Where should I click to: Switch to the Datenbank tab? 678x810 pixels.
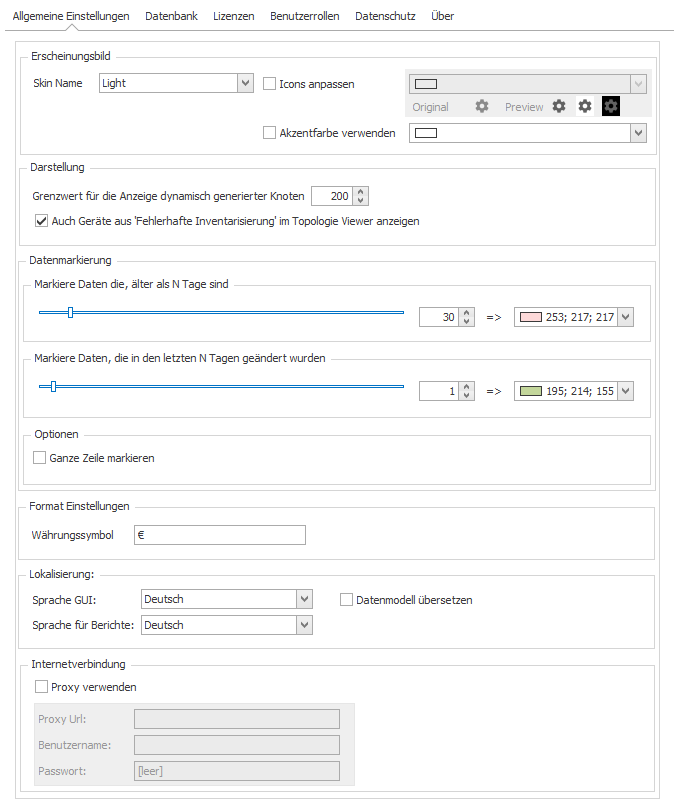pos(171,16)
